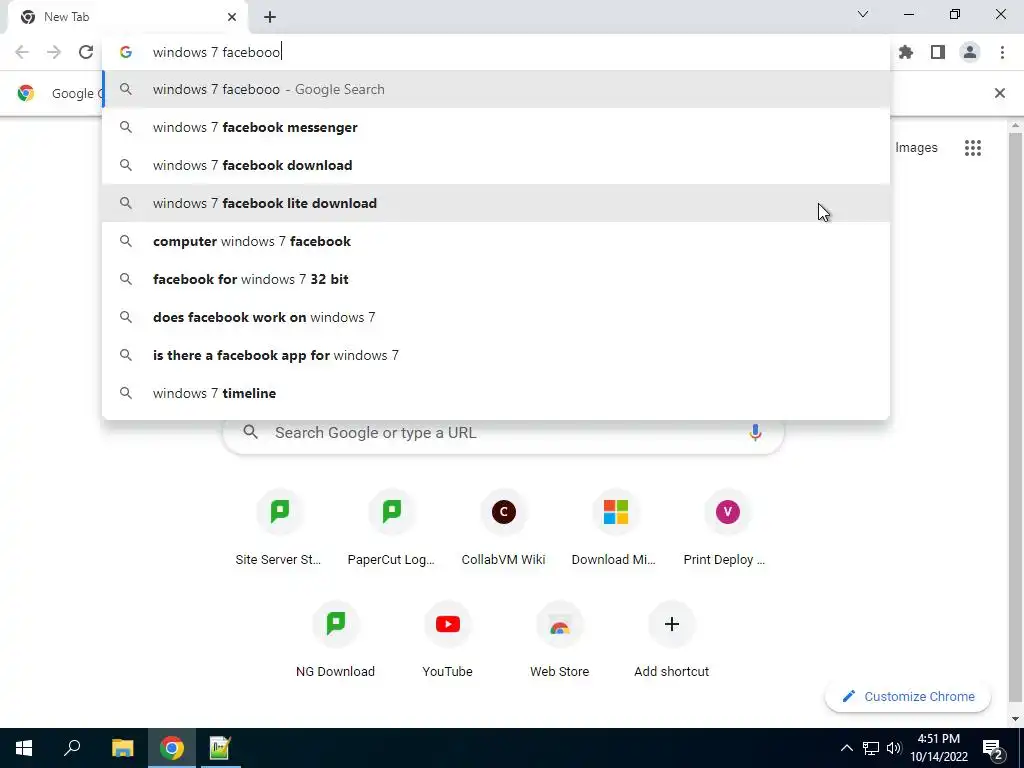Toggle the side panel icon
The width and height of the screenshot is (1024, 768).
938,52
